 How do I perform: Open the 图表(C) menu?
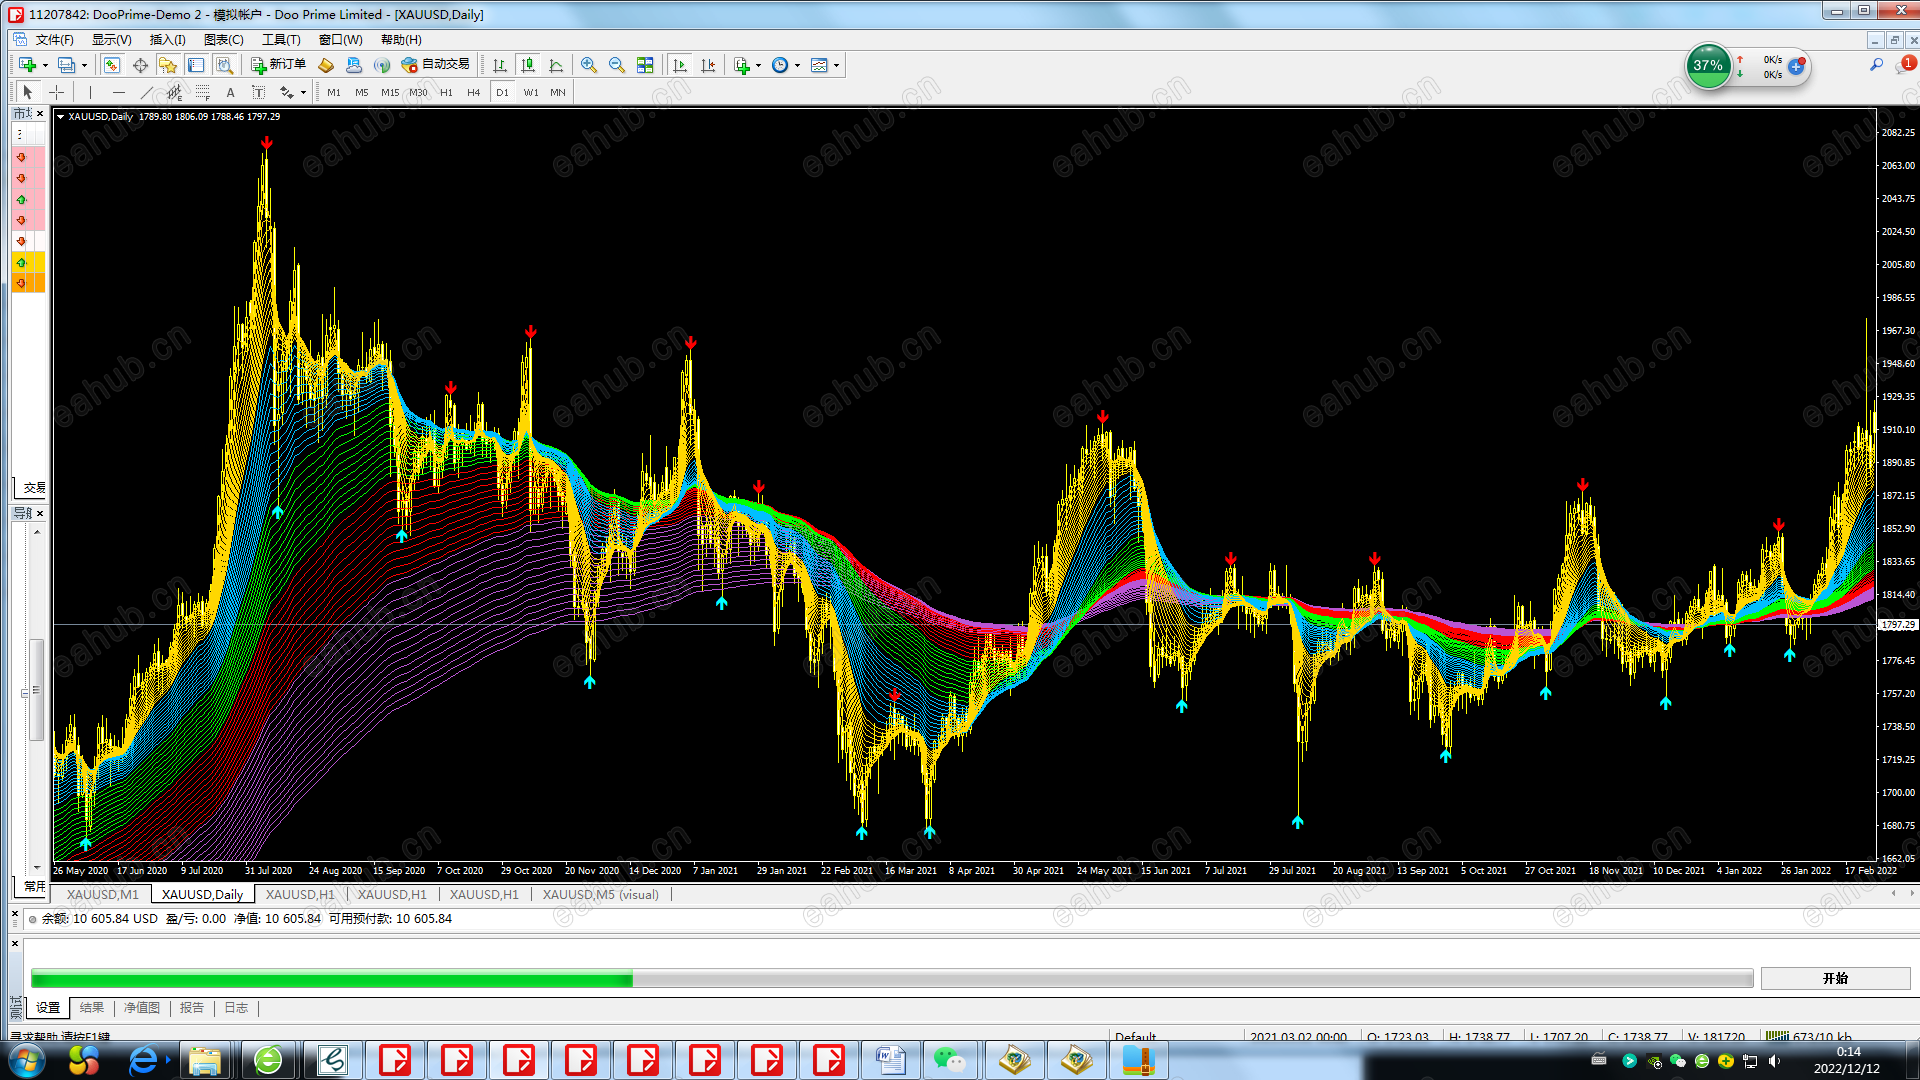click(x=223, y=40)
